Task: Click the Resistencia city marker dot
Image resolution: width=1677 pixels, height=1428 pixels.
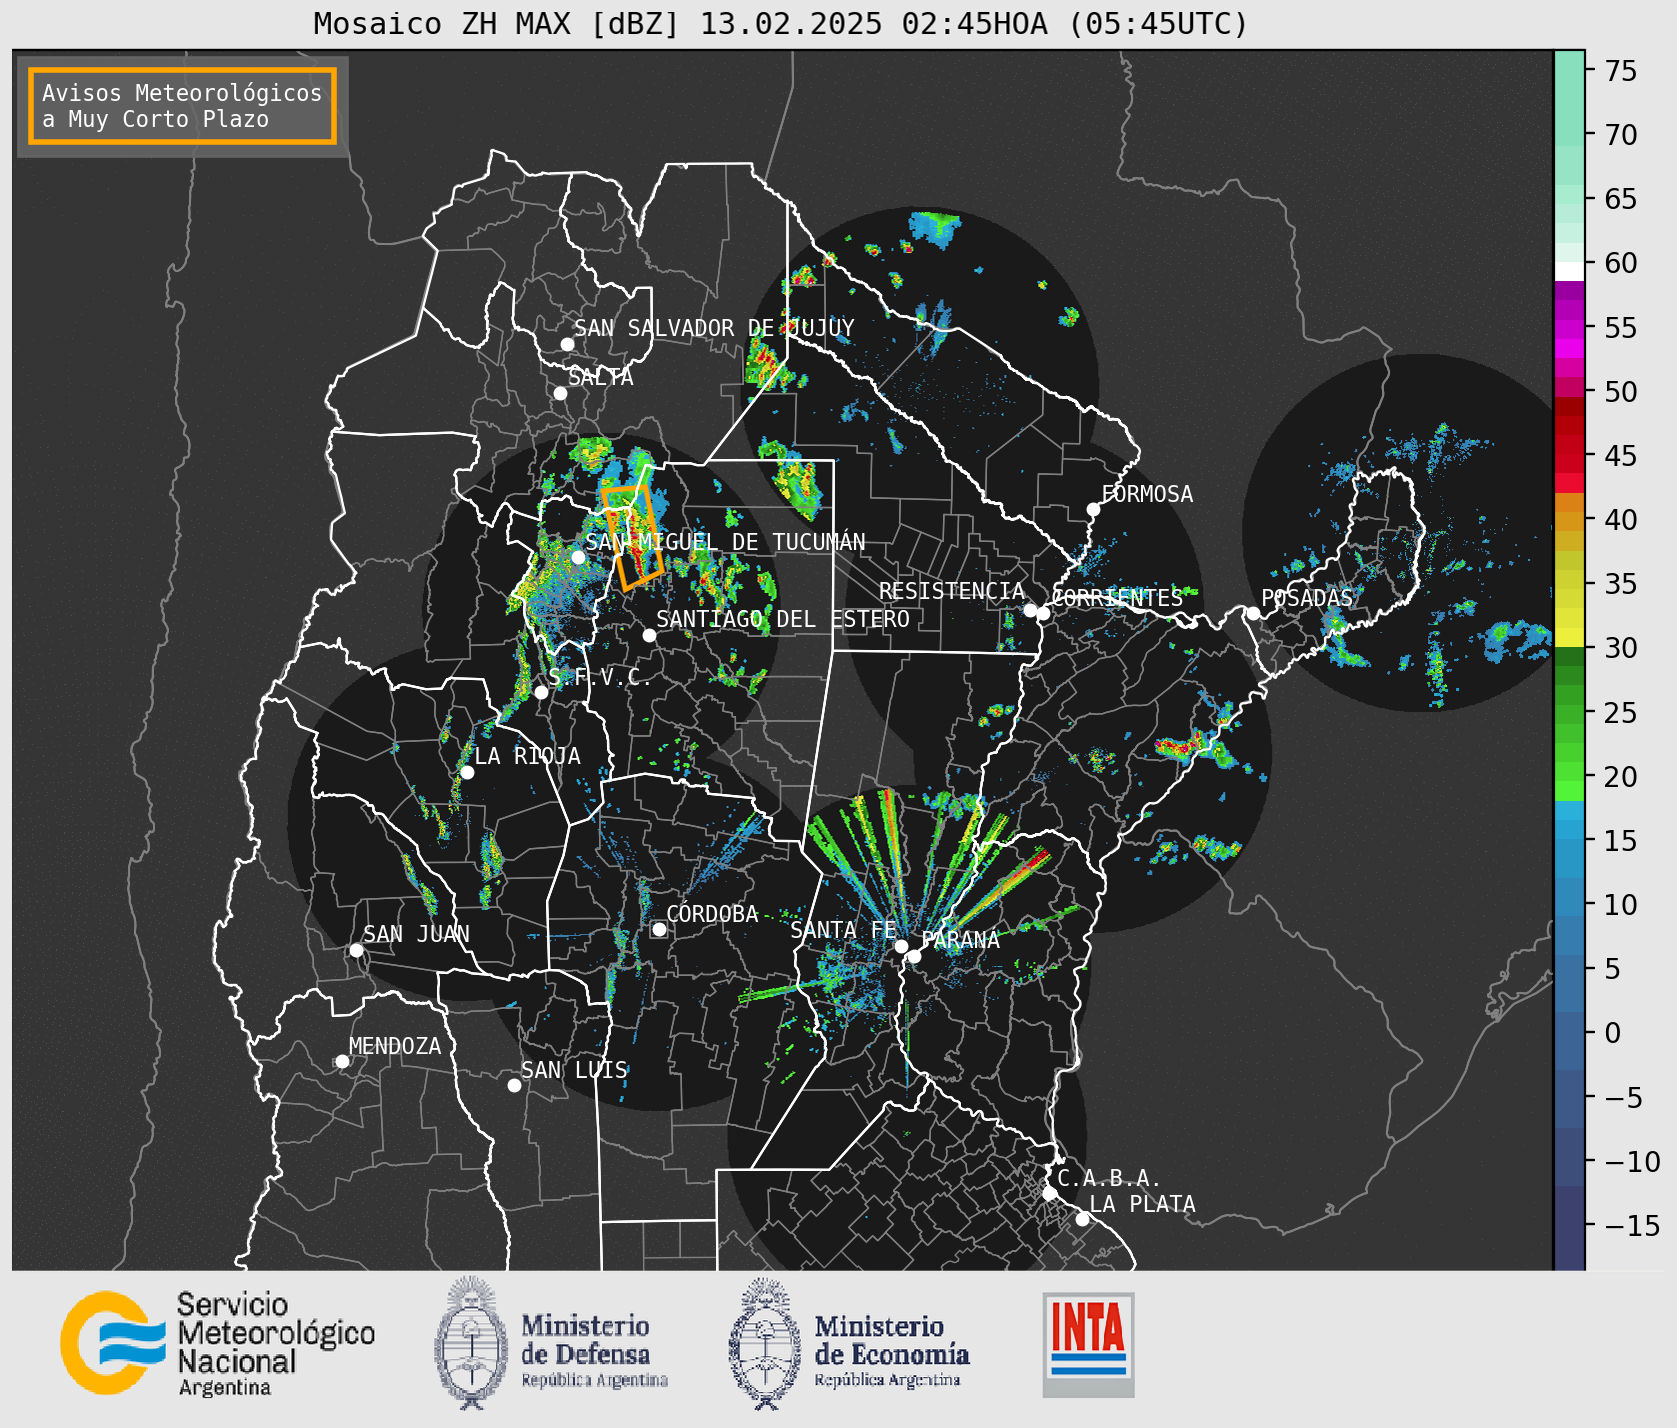Action: point(1030,610)
